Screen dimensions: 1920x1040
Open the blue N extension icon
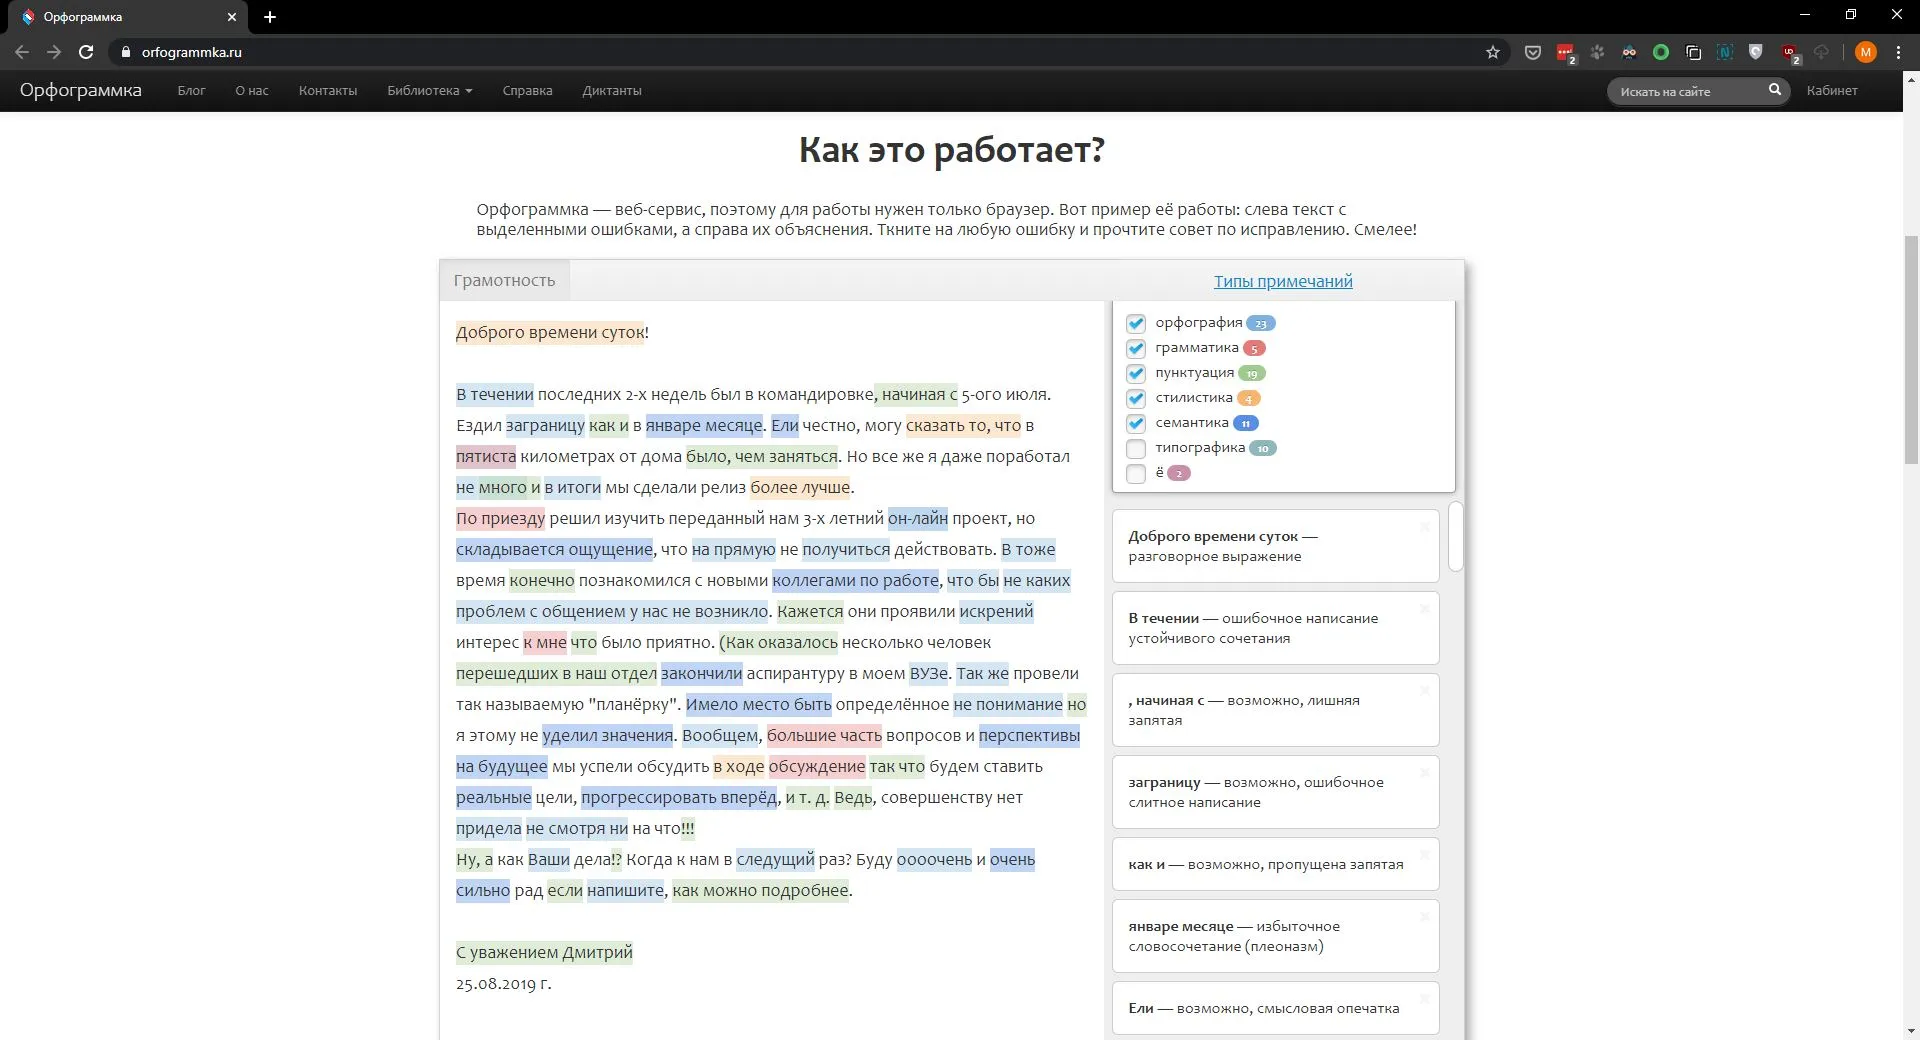click(1725, 52)
